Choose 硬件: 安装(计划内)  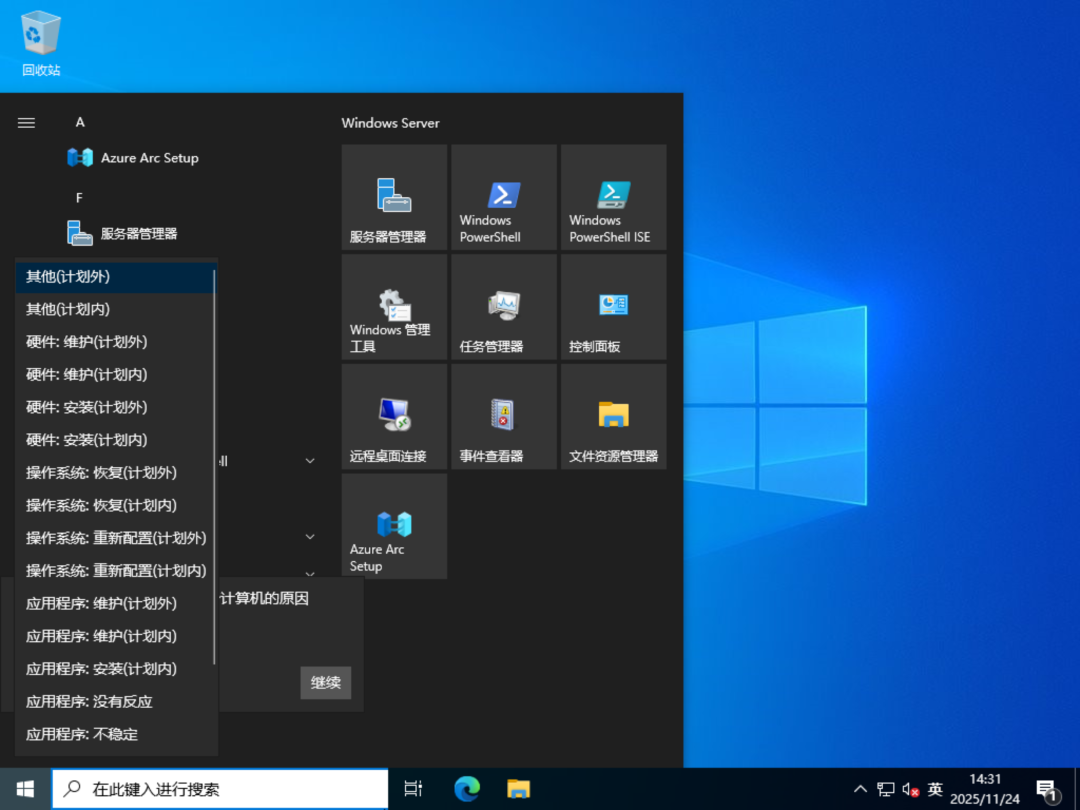(x=115, y=440)
